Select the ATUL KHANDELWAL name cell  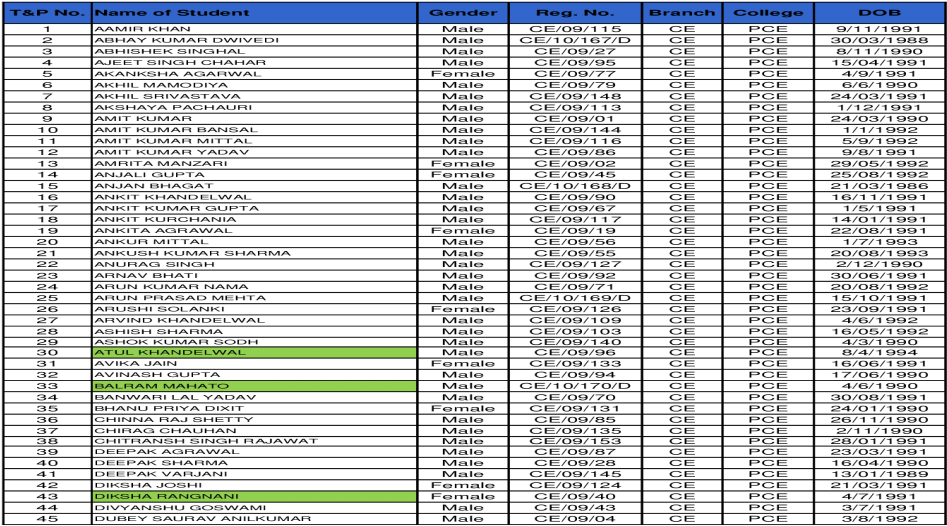point(254,353)
